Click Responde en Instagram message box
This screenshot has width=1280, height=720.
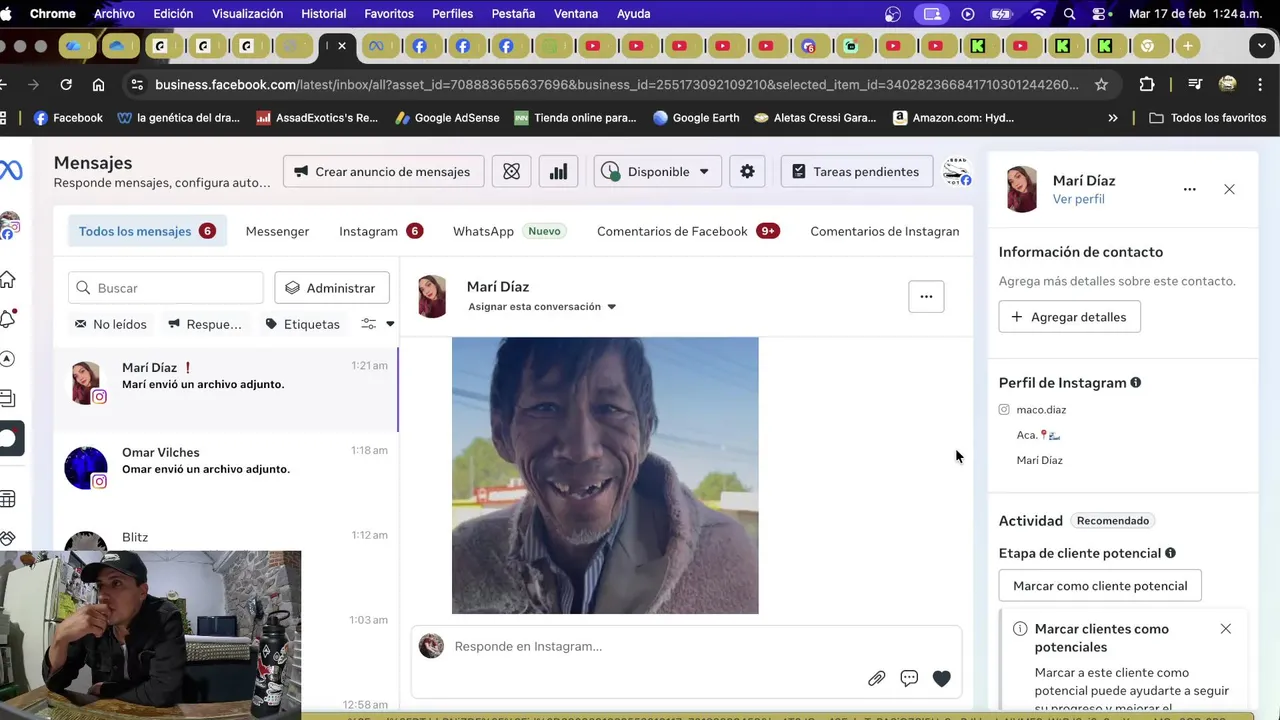click(686, 646)
